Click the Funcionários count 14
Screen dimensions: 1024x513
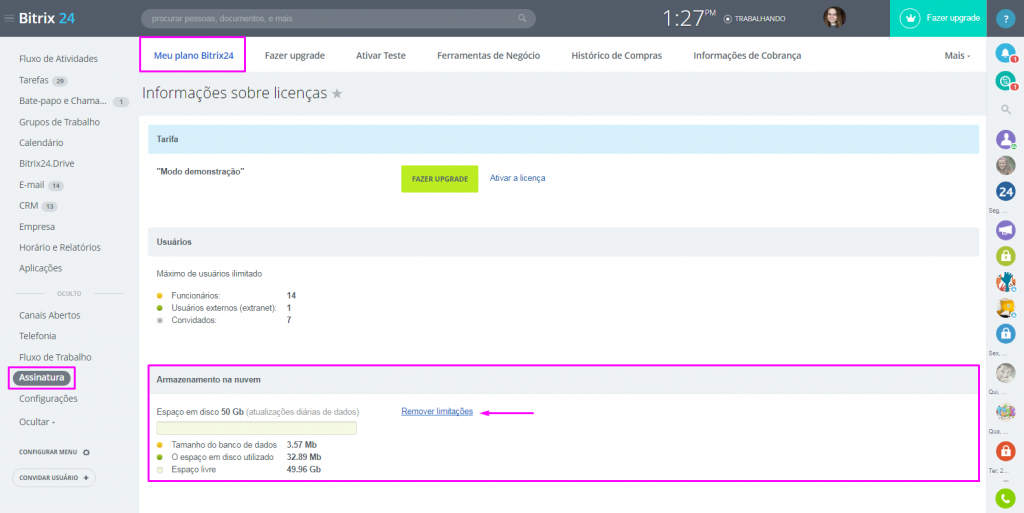291,296
